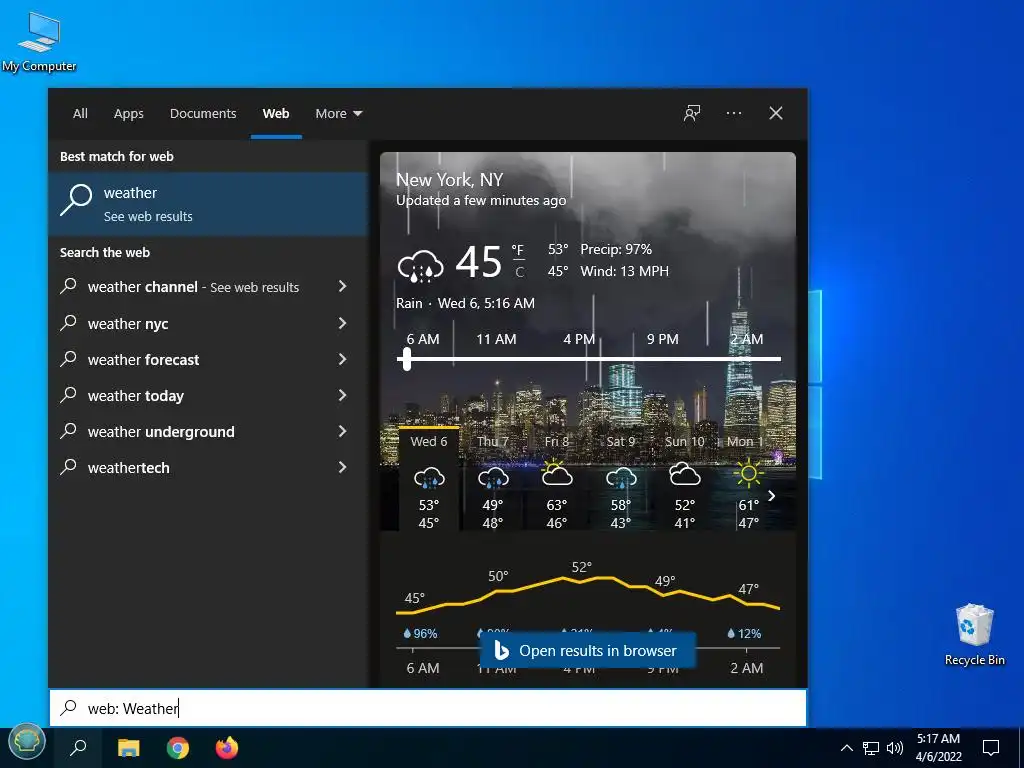Click 12% precipitation label on chart

pos(744,633)
